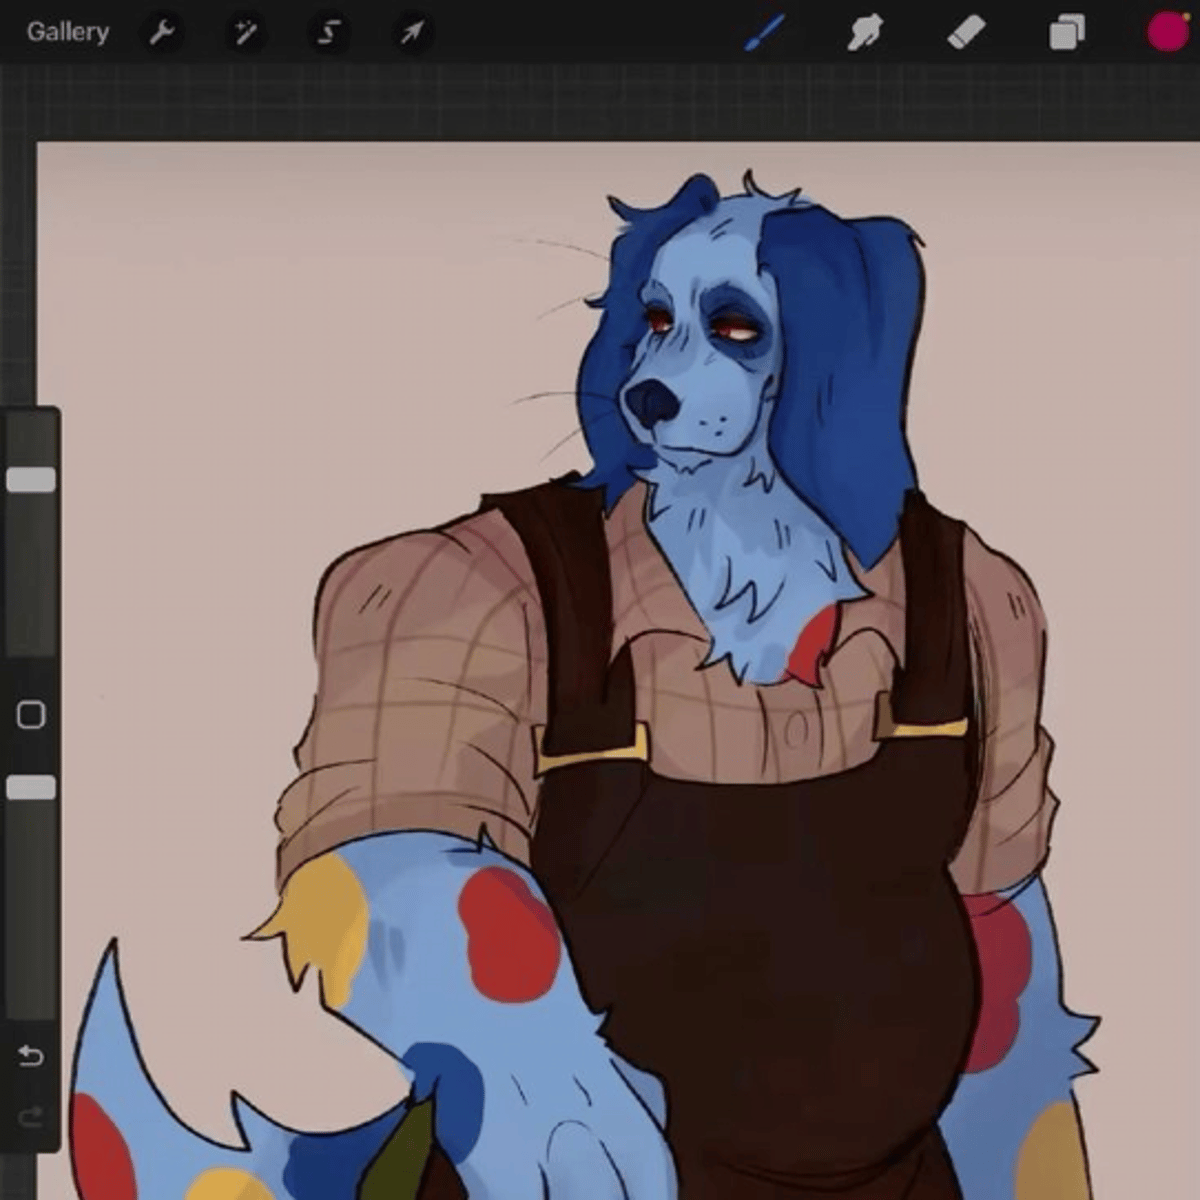1200x1200 pixels.
Task: Undo the last stroke
Action: tap(31, 1055)
